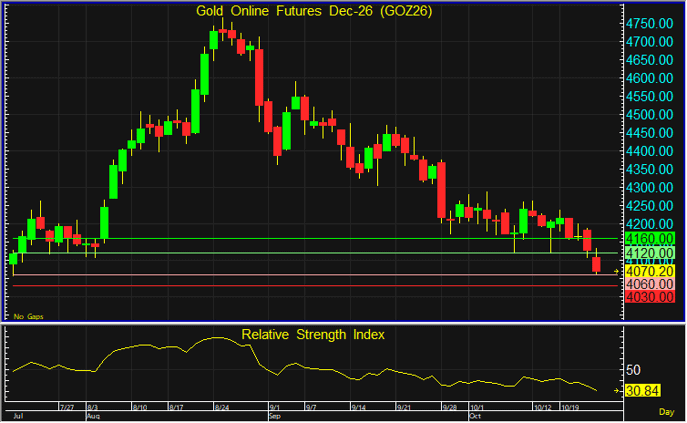Click the 4250.00 price axis label
This screenshot has height=423, width=687.
click(649, 206)
